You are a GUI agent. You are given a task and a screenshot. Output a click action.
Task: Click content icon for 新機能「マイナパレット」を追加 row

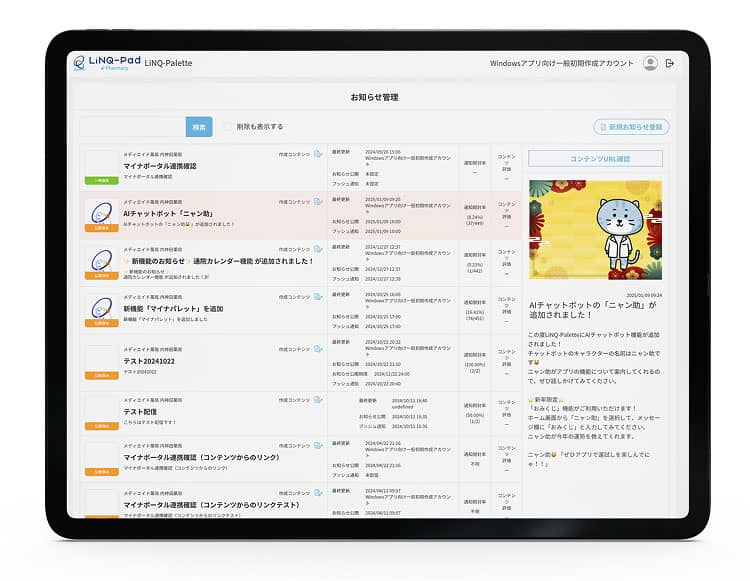click(x=318, y=298)
